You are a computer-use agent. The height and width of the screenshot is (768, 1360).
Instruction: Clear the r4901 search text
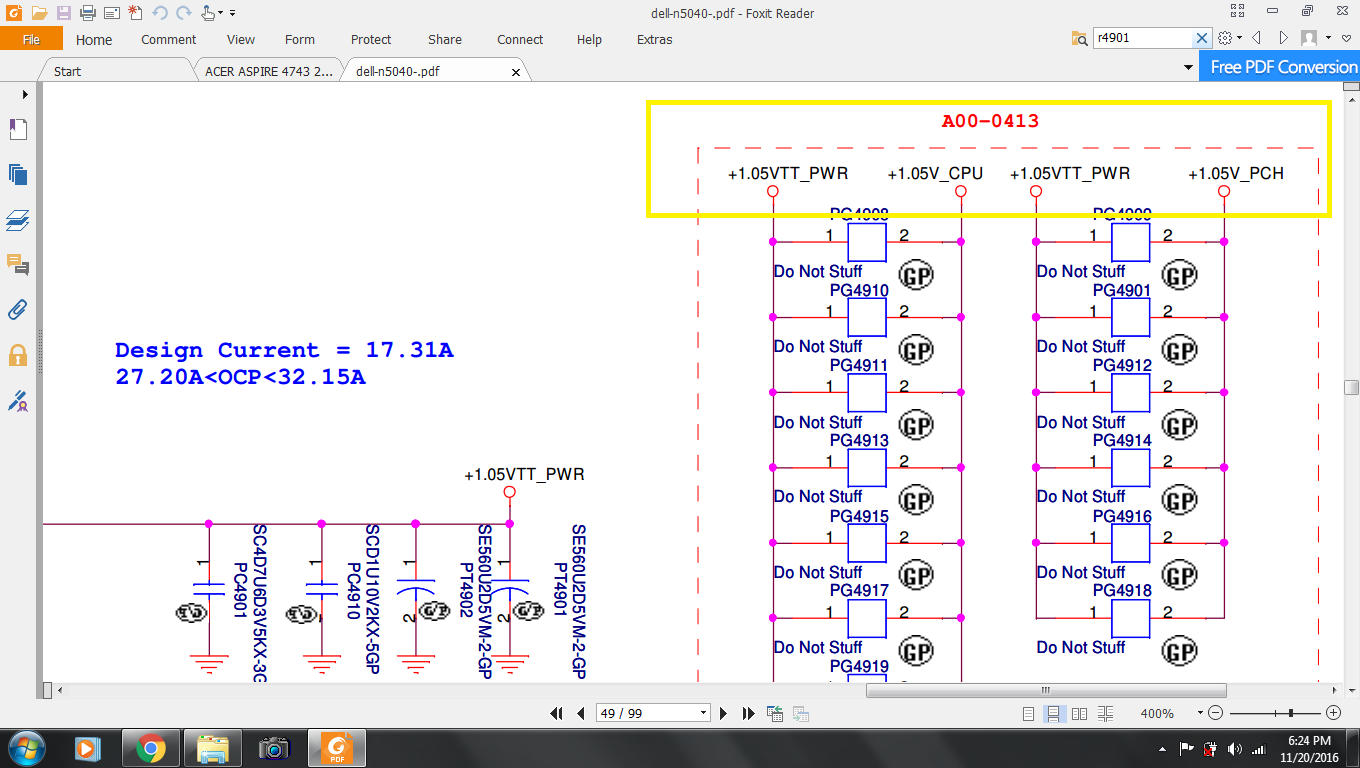[1202, 38]
